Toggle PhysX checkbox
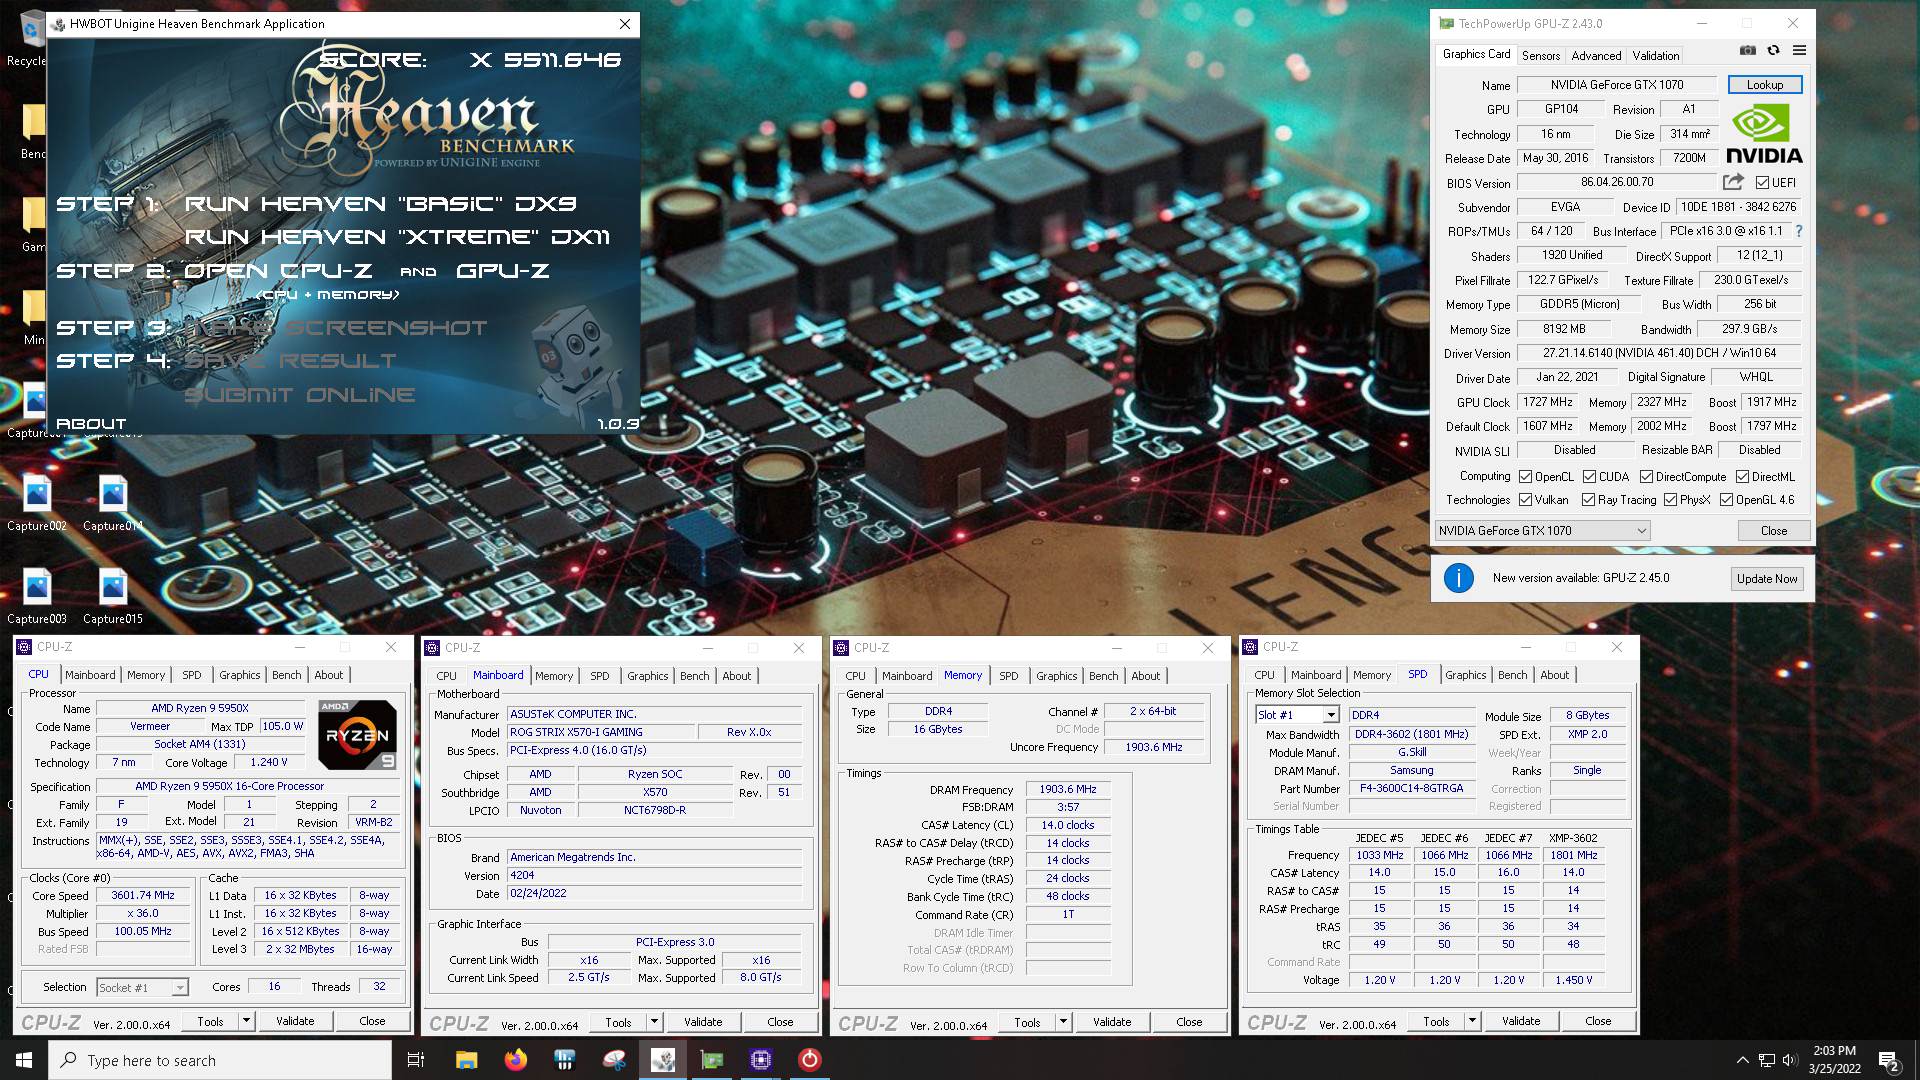The width and height of the screenshot is (1920, 1080). pos(1670,500)
